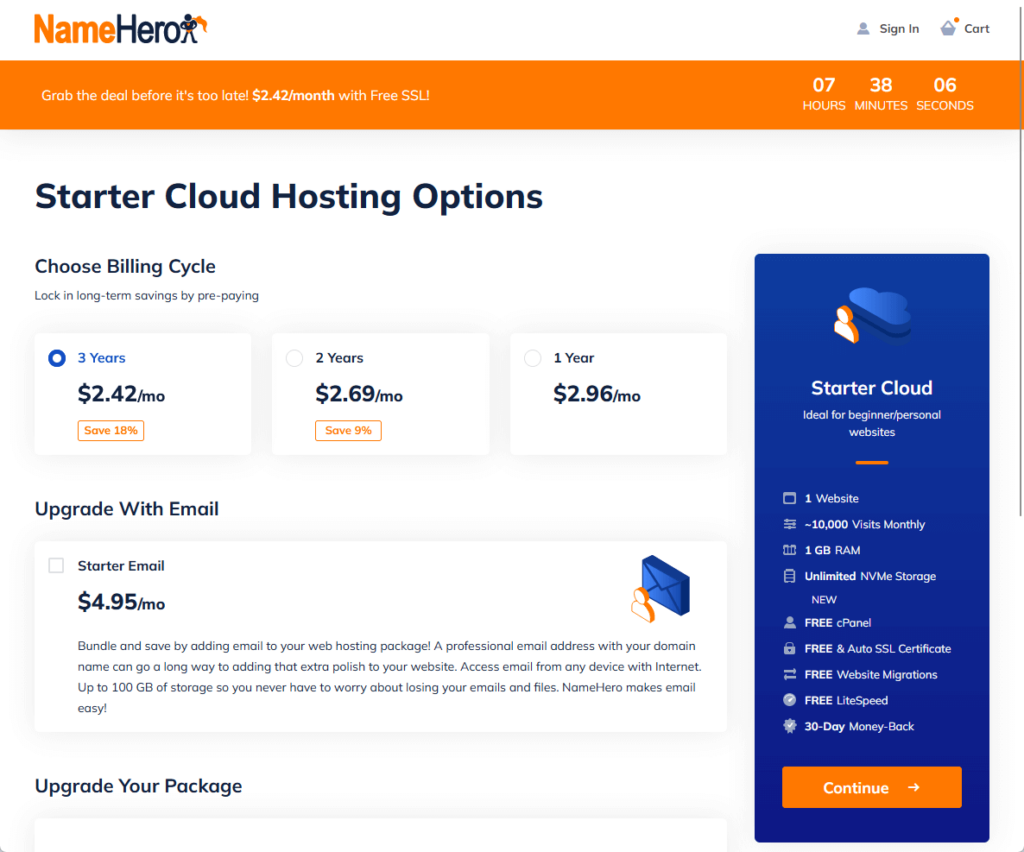Click the Starter Email label
This screenshot has height=852, width=1024.
pos(121,566)
